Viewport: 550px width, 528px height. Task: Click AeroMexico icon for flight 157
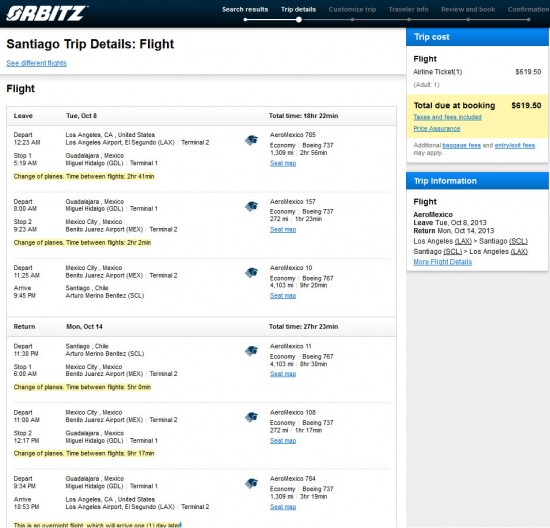tap(251, 206)
